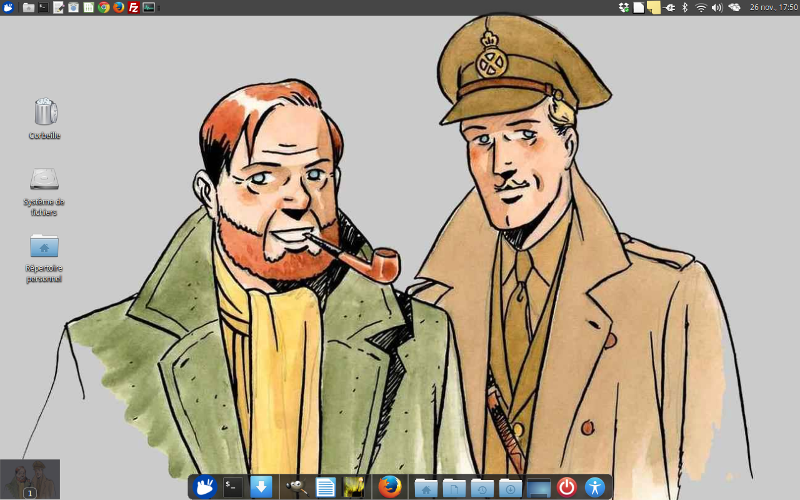Image resolution: width=800 pixels, height=500 pixels.
Task: Open the Dropbox tray icon menu
Action: (x=624, y=7)
